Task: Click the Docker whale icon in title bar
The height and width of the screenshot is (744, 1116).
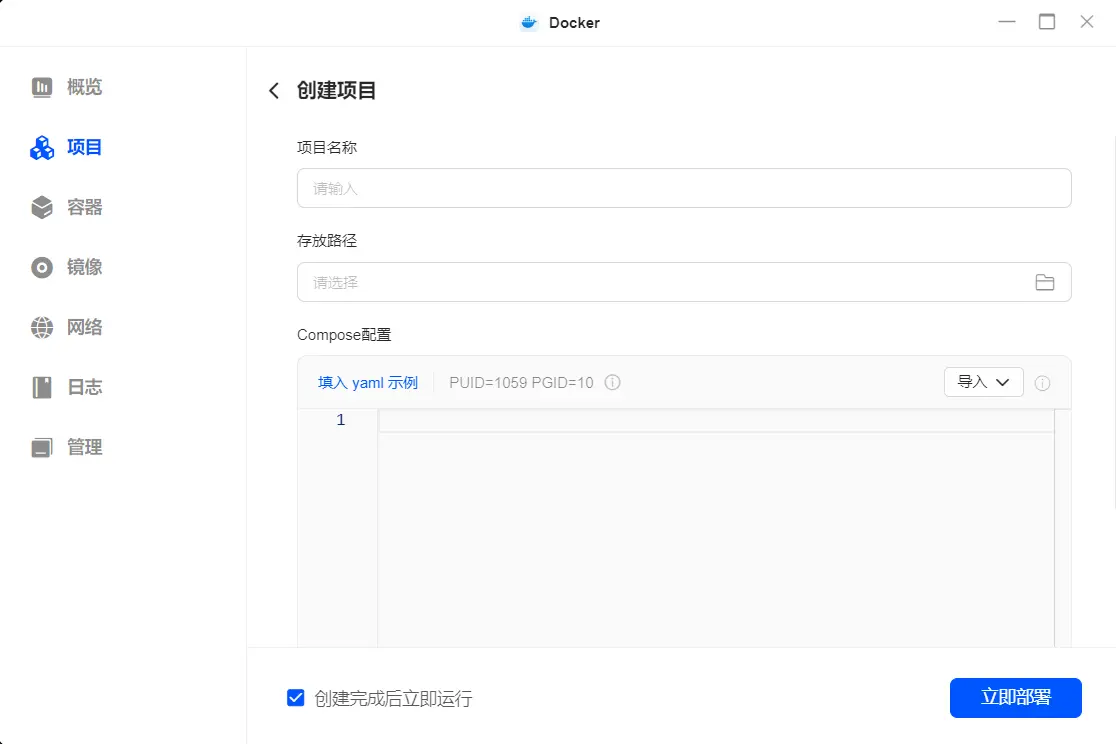Action: click(x=528, y=21)
